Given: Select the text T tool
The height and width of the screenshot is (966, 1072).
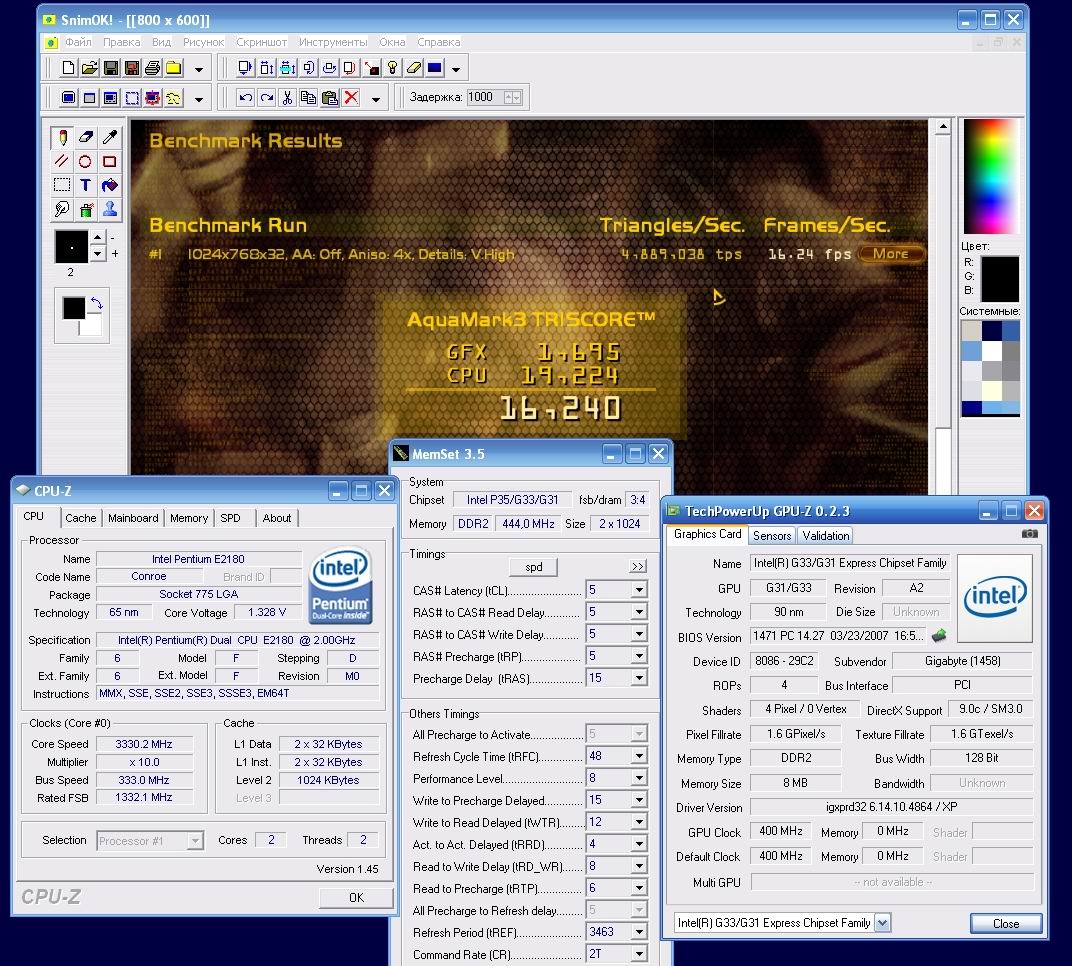Looking at the screenshot, I should pos(85,185).
